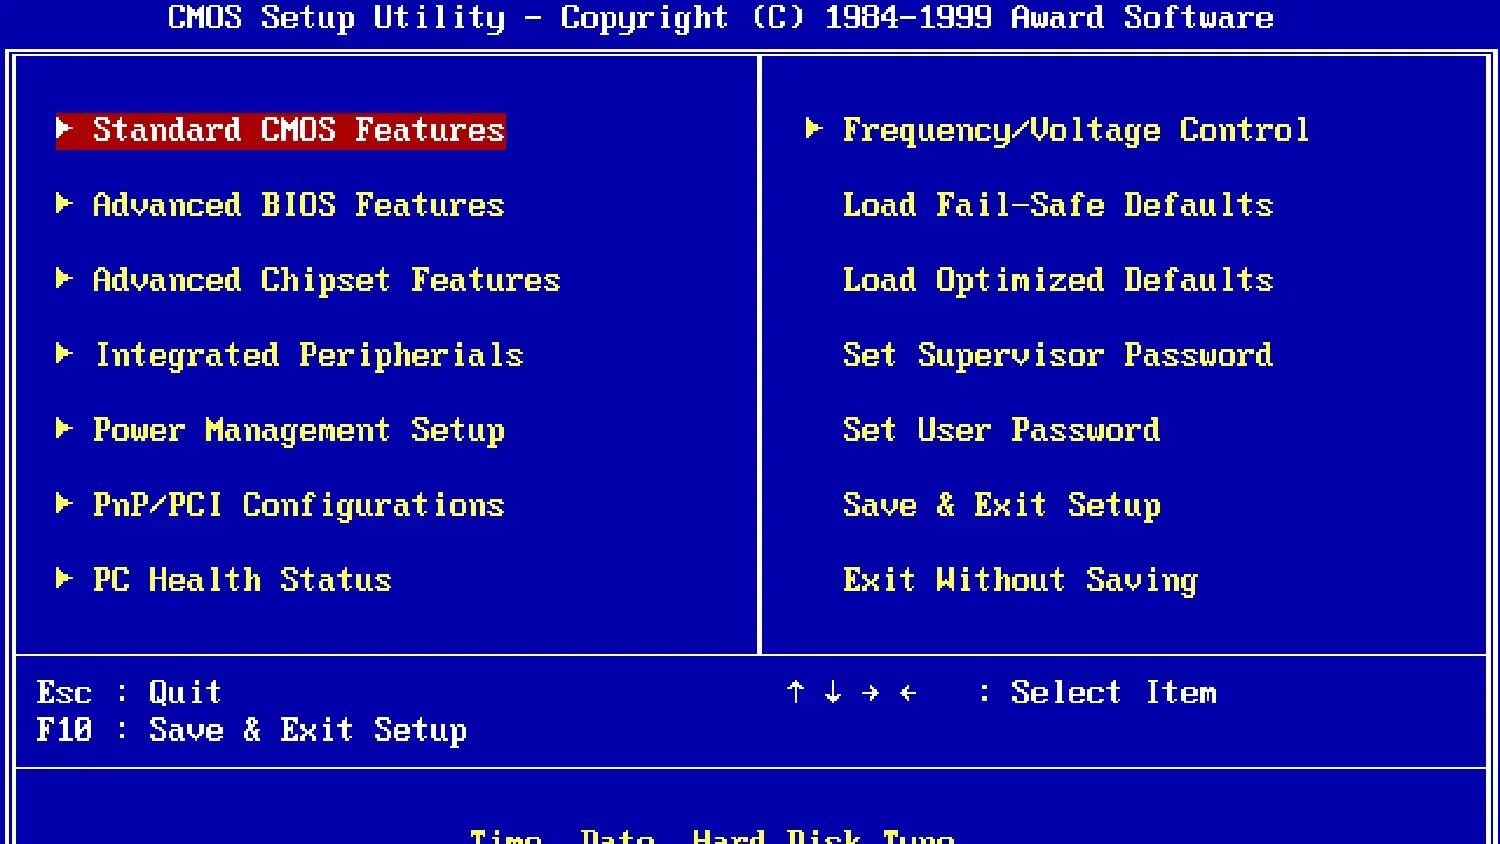Select Save & Exit Setup in right column

1001,505
